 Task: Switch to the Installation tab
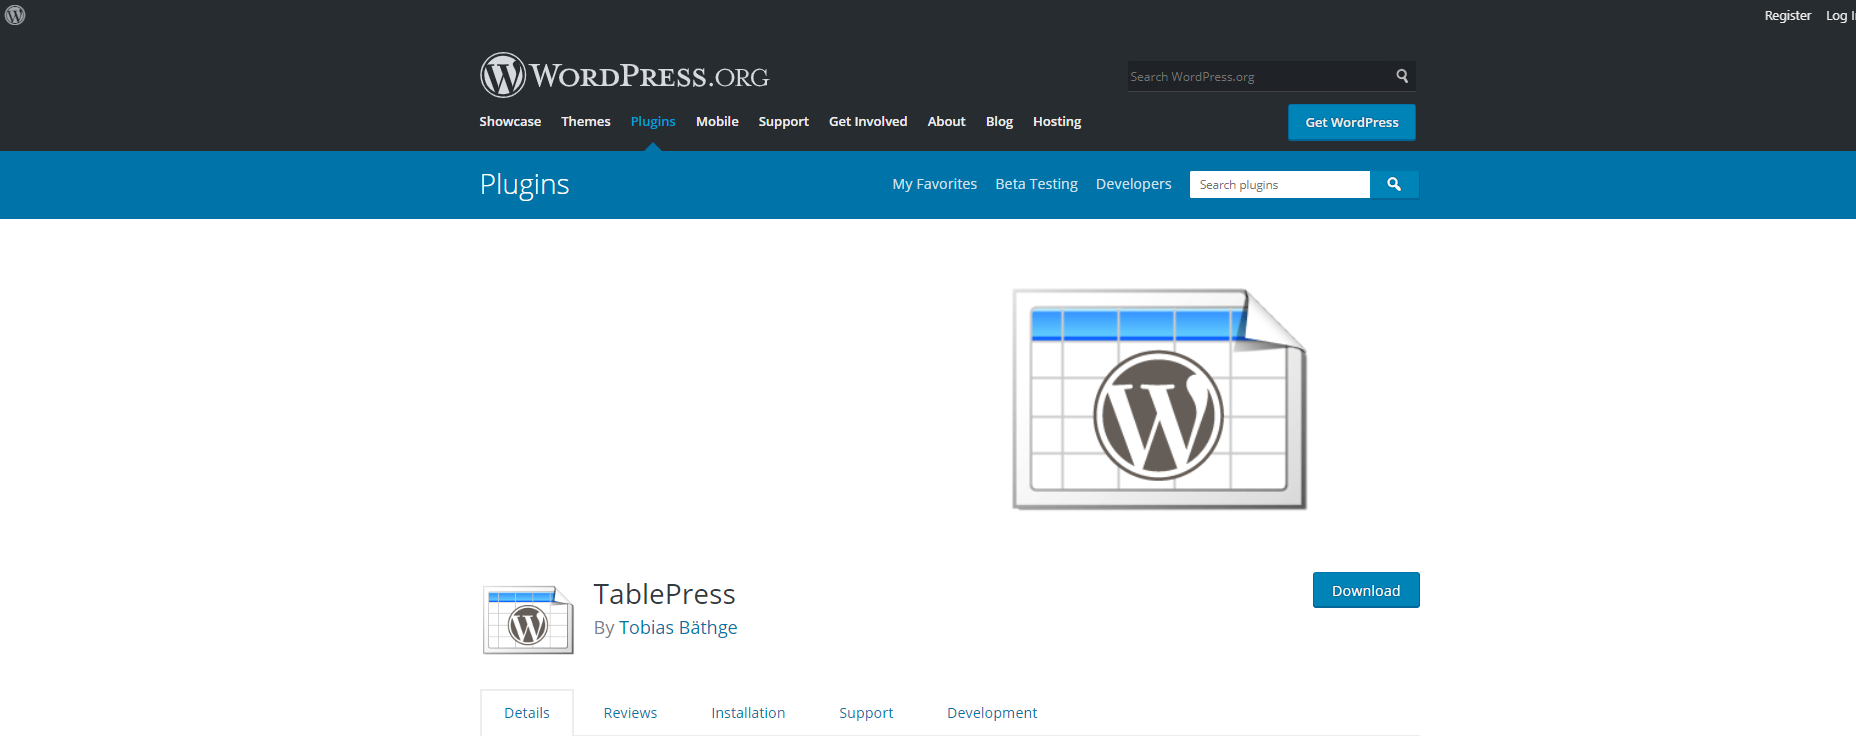[748, 713]
